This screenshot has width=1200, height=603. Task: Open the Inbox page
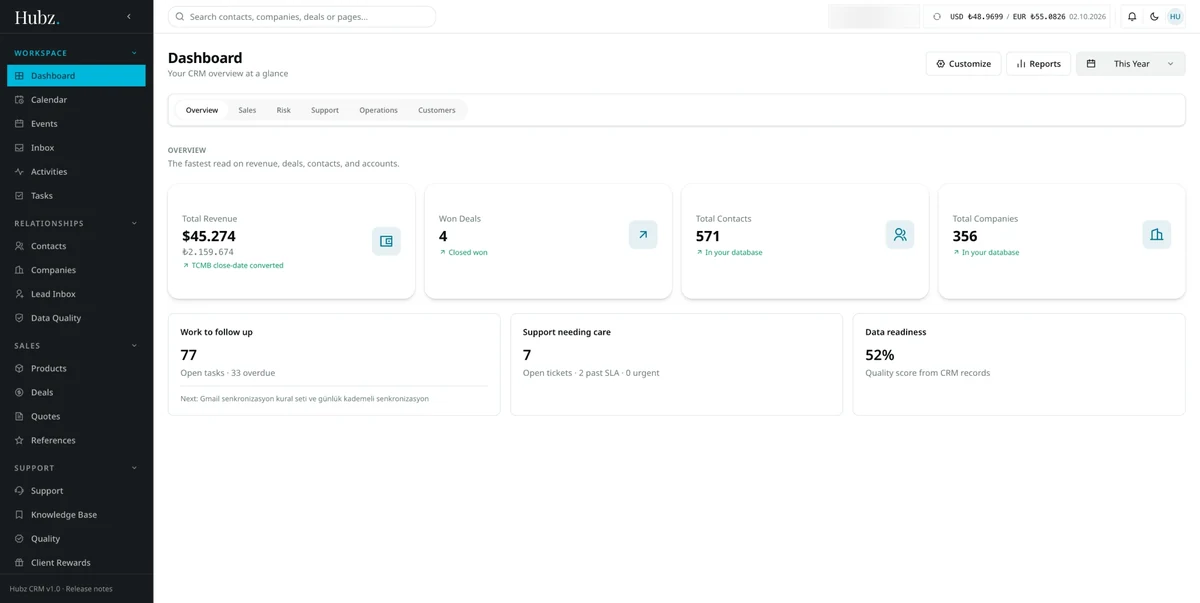[76, 148]
